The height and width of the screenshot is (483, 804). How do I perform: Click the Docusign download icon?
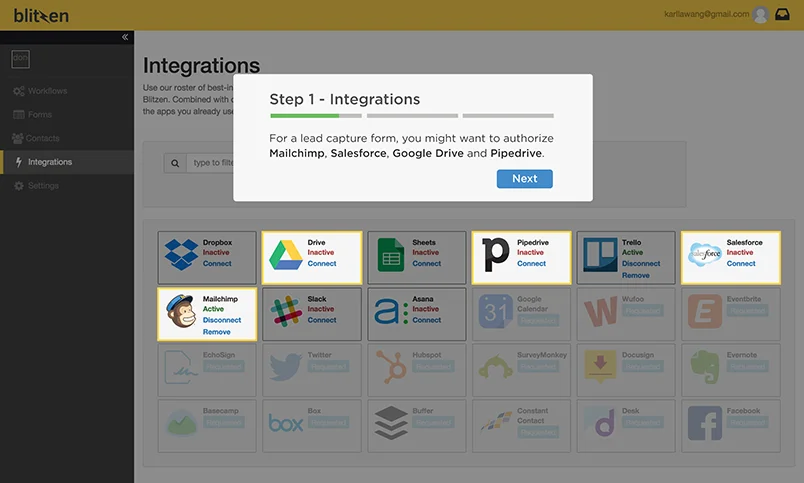click(x=600, y=367)
